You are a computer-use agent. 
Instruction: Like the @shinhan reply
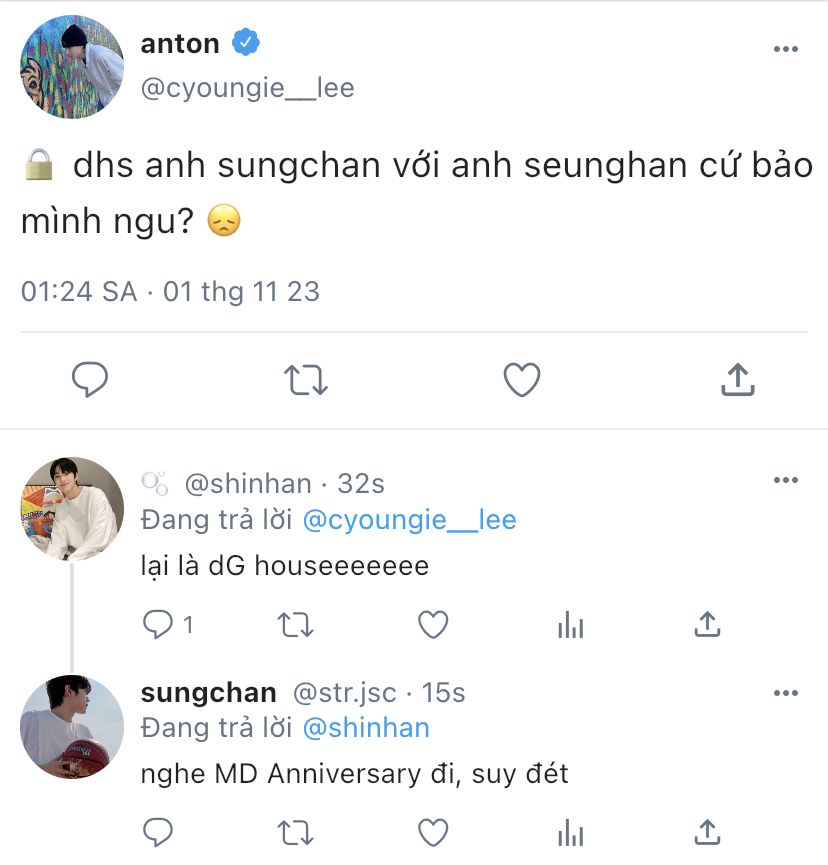point(433,624)
